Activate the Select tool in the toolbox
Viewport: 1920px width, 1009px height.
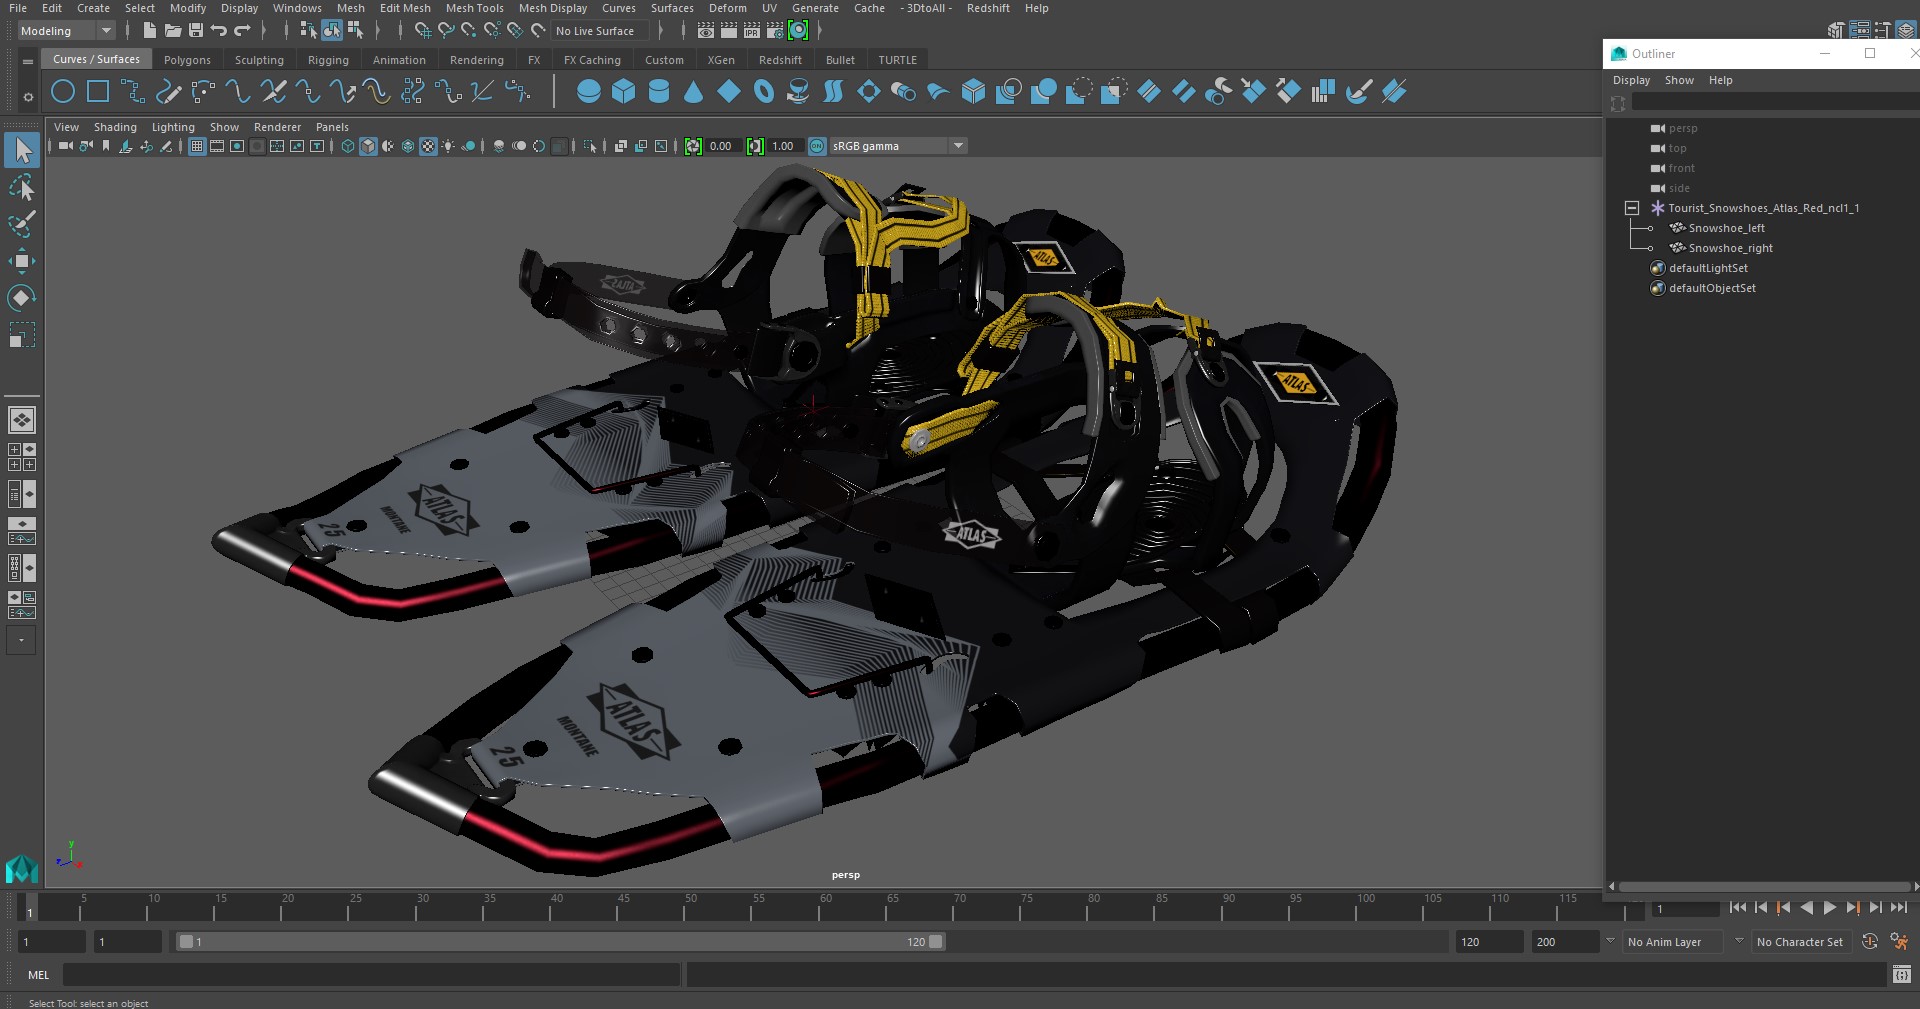tap(22, 151)
